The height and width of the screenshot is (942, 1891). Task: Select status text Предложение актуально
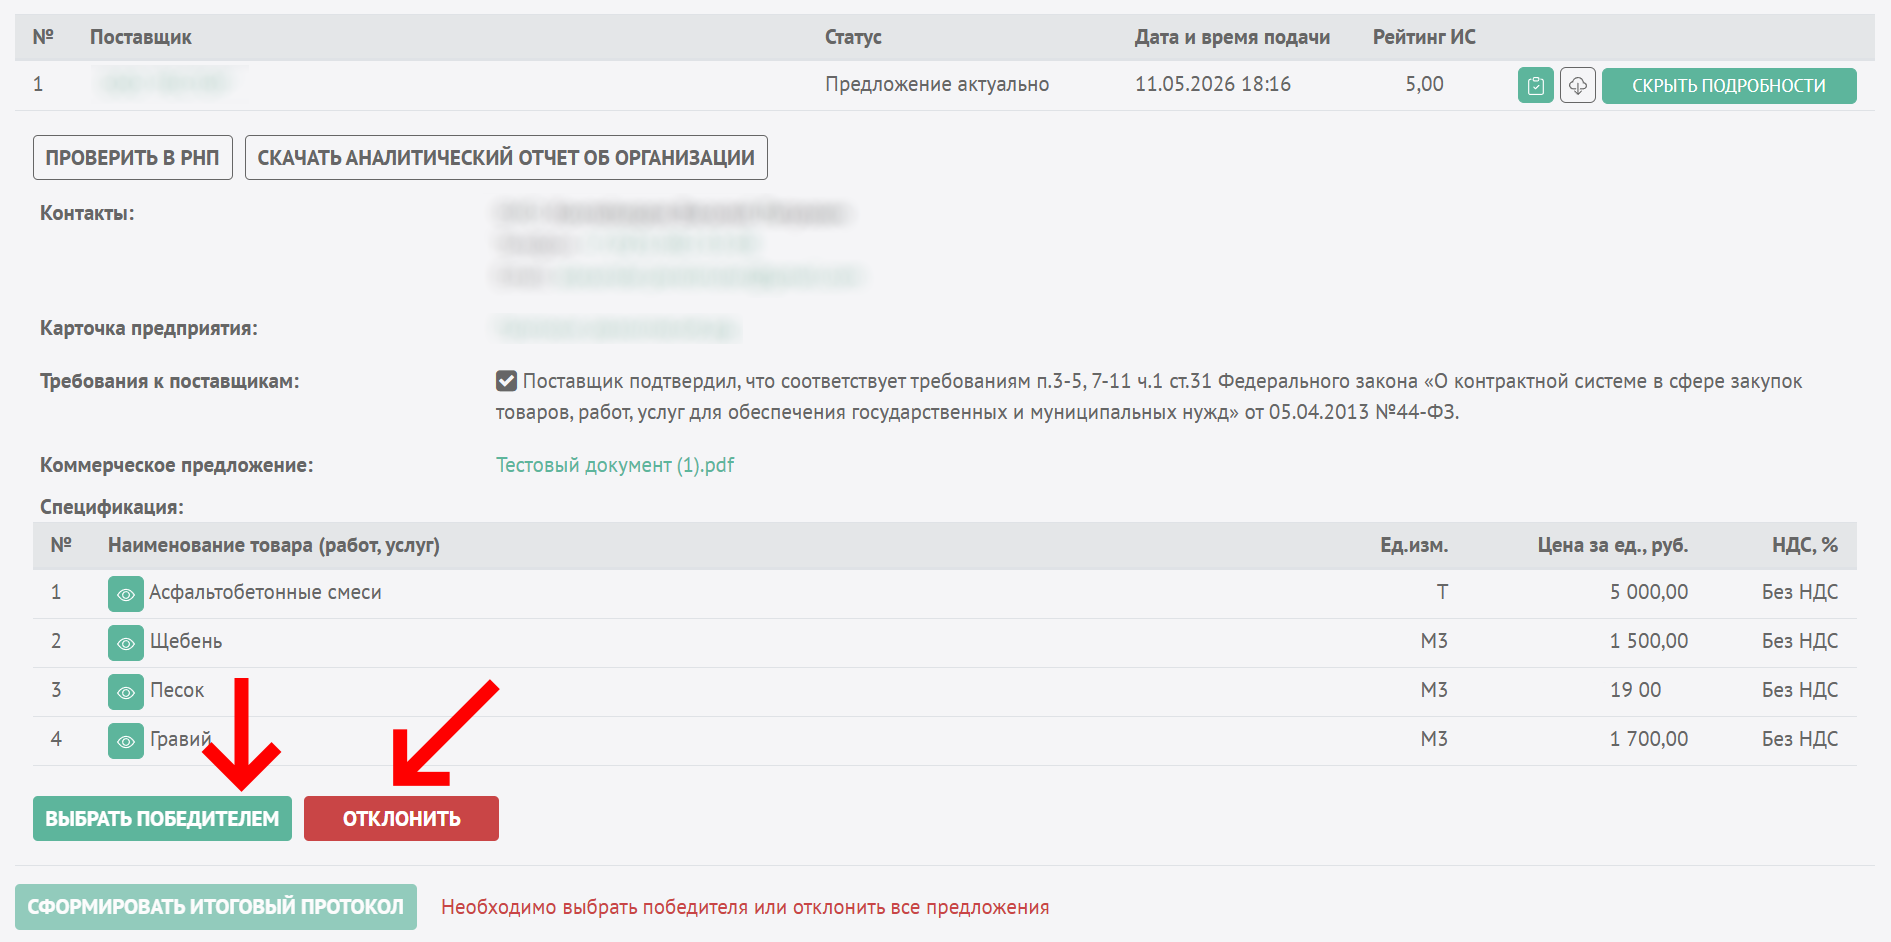(937, 84)
